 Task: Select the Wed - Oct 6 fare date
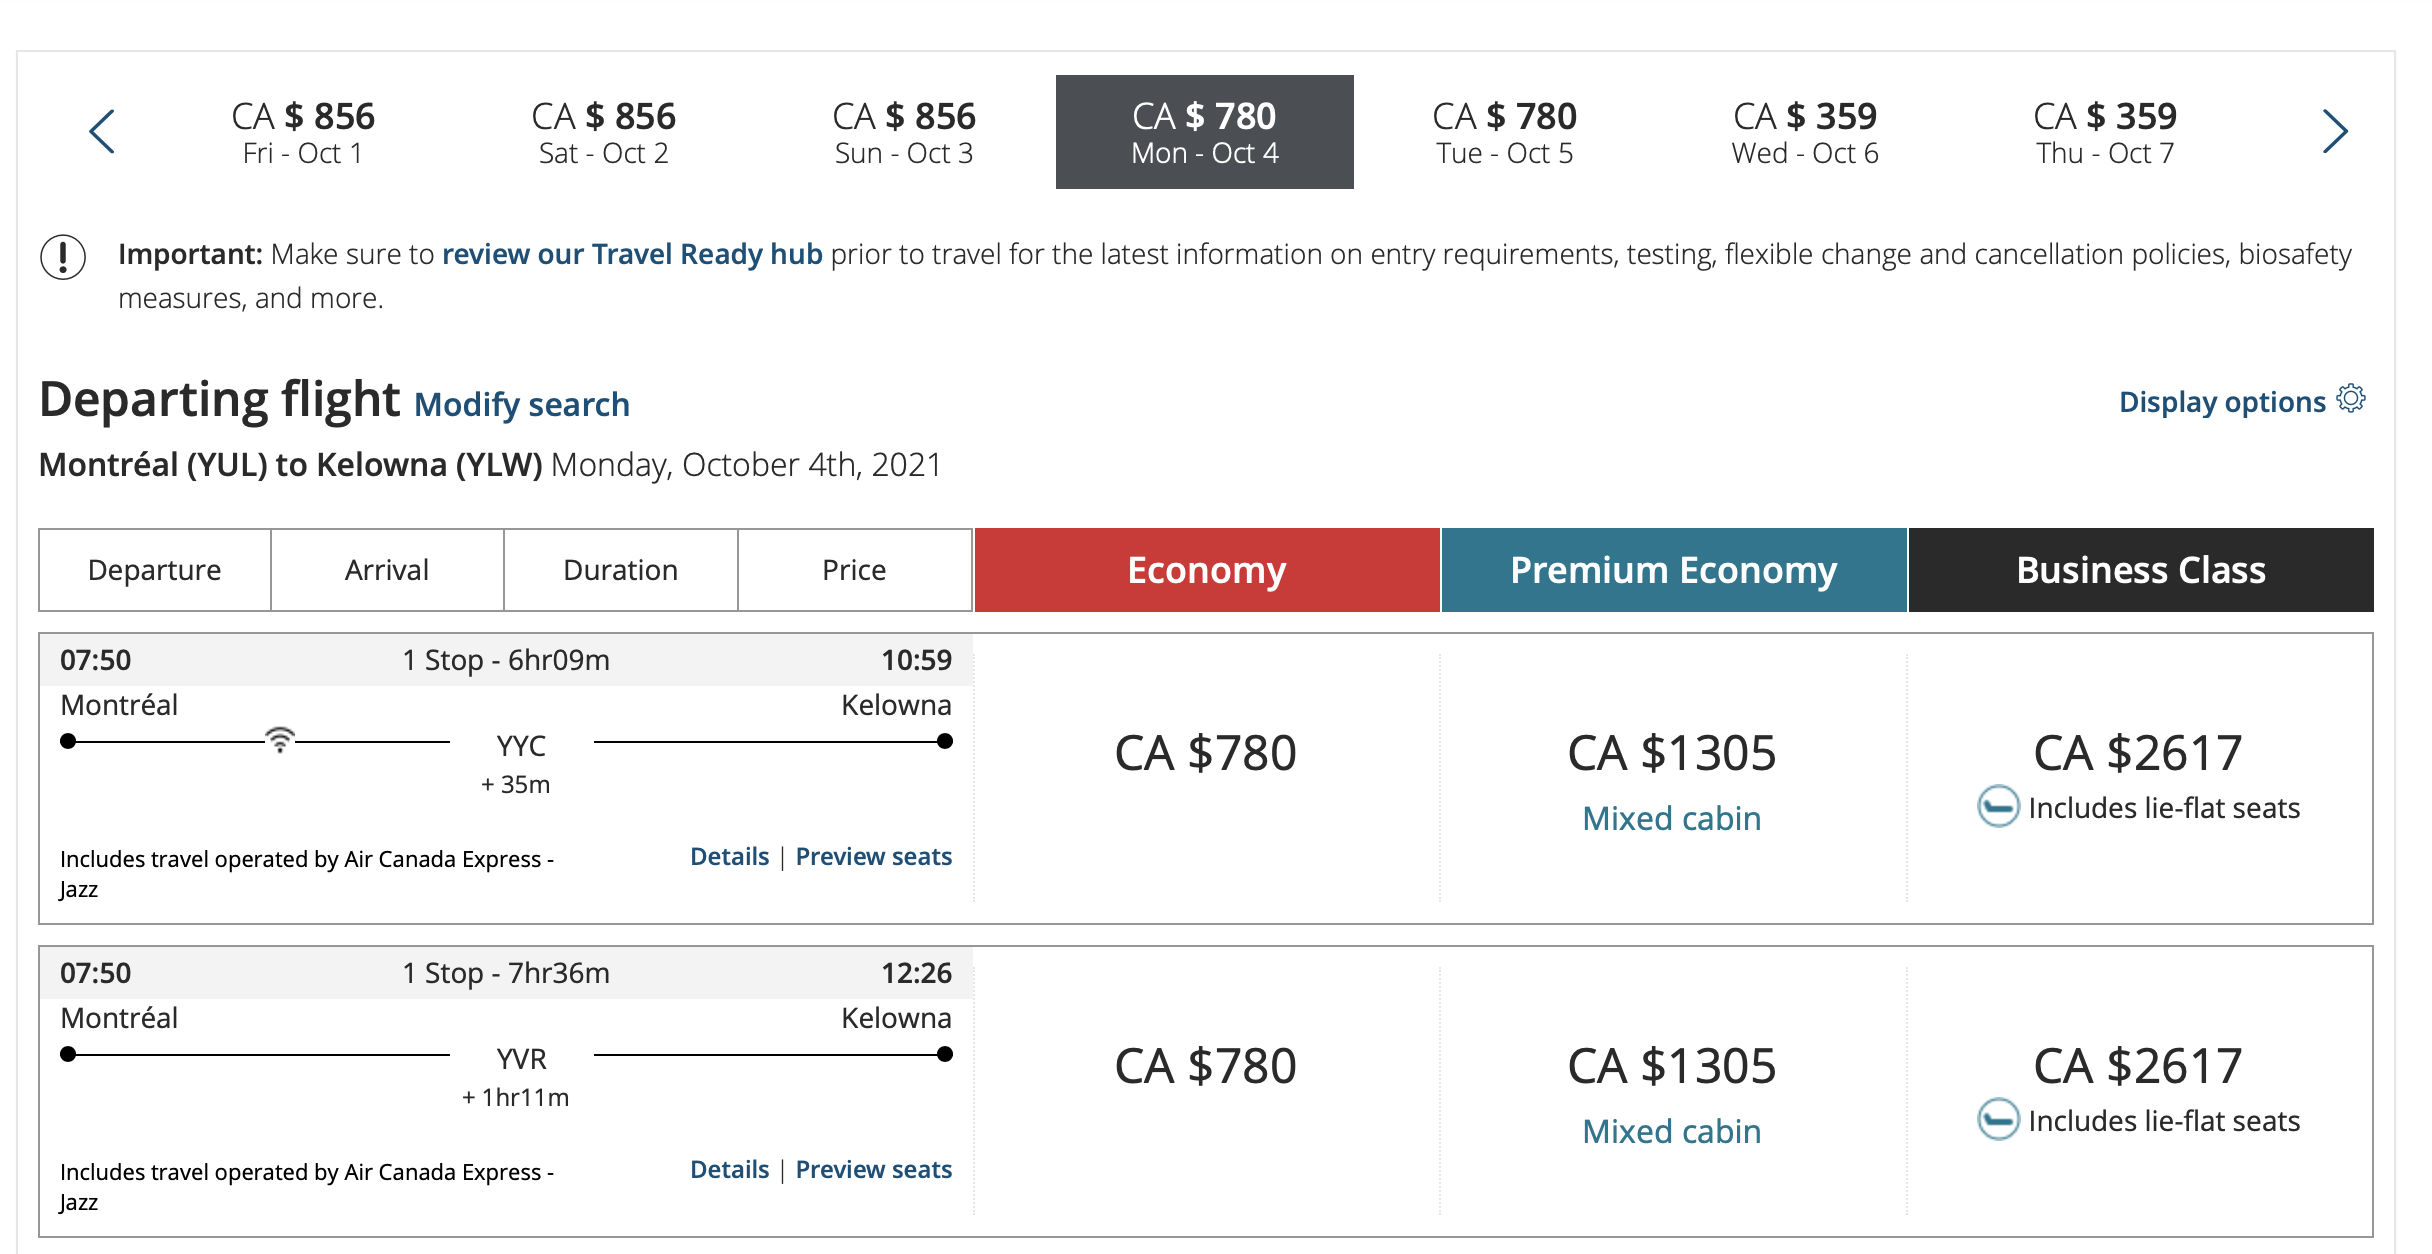click(1805, 132)
